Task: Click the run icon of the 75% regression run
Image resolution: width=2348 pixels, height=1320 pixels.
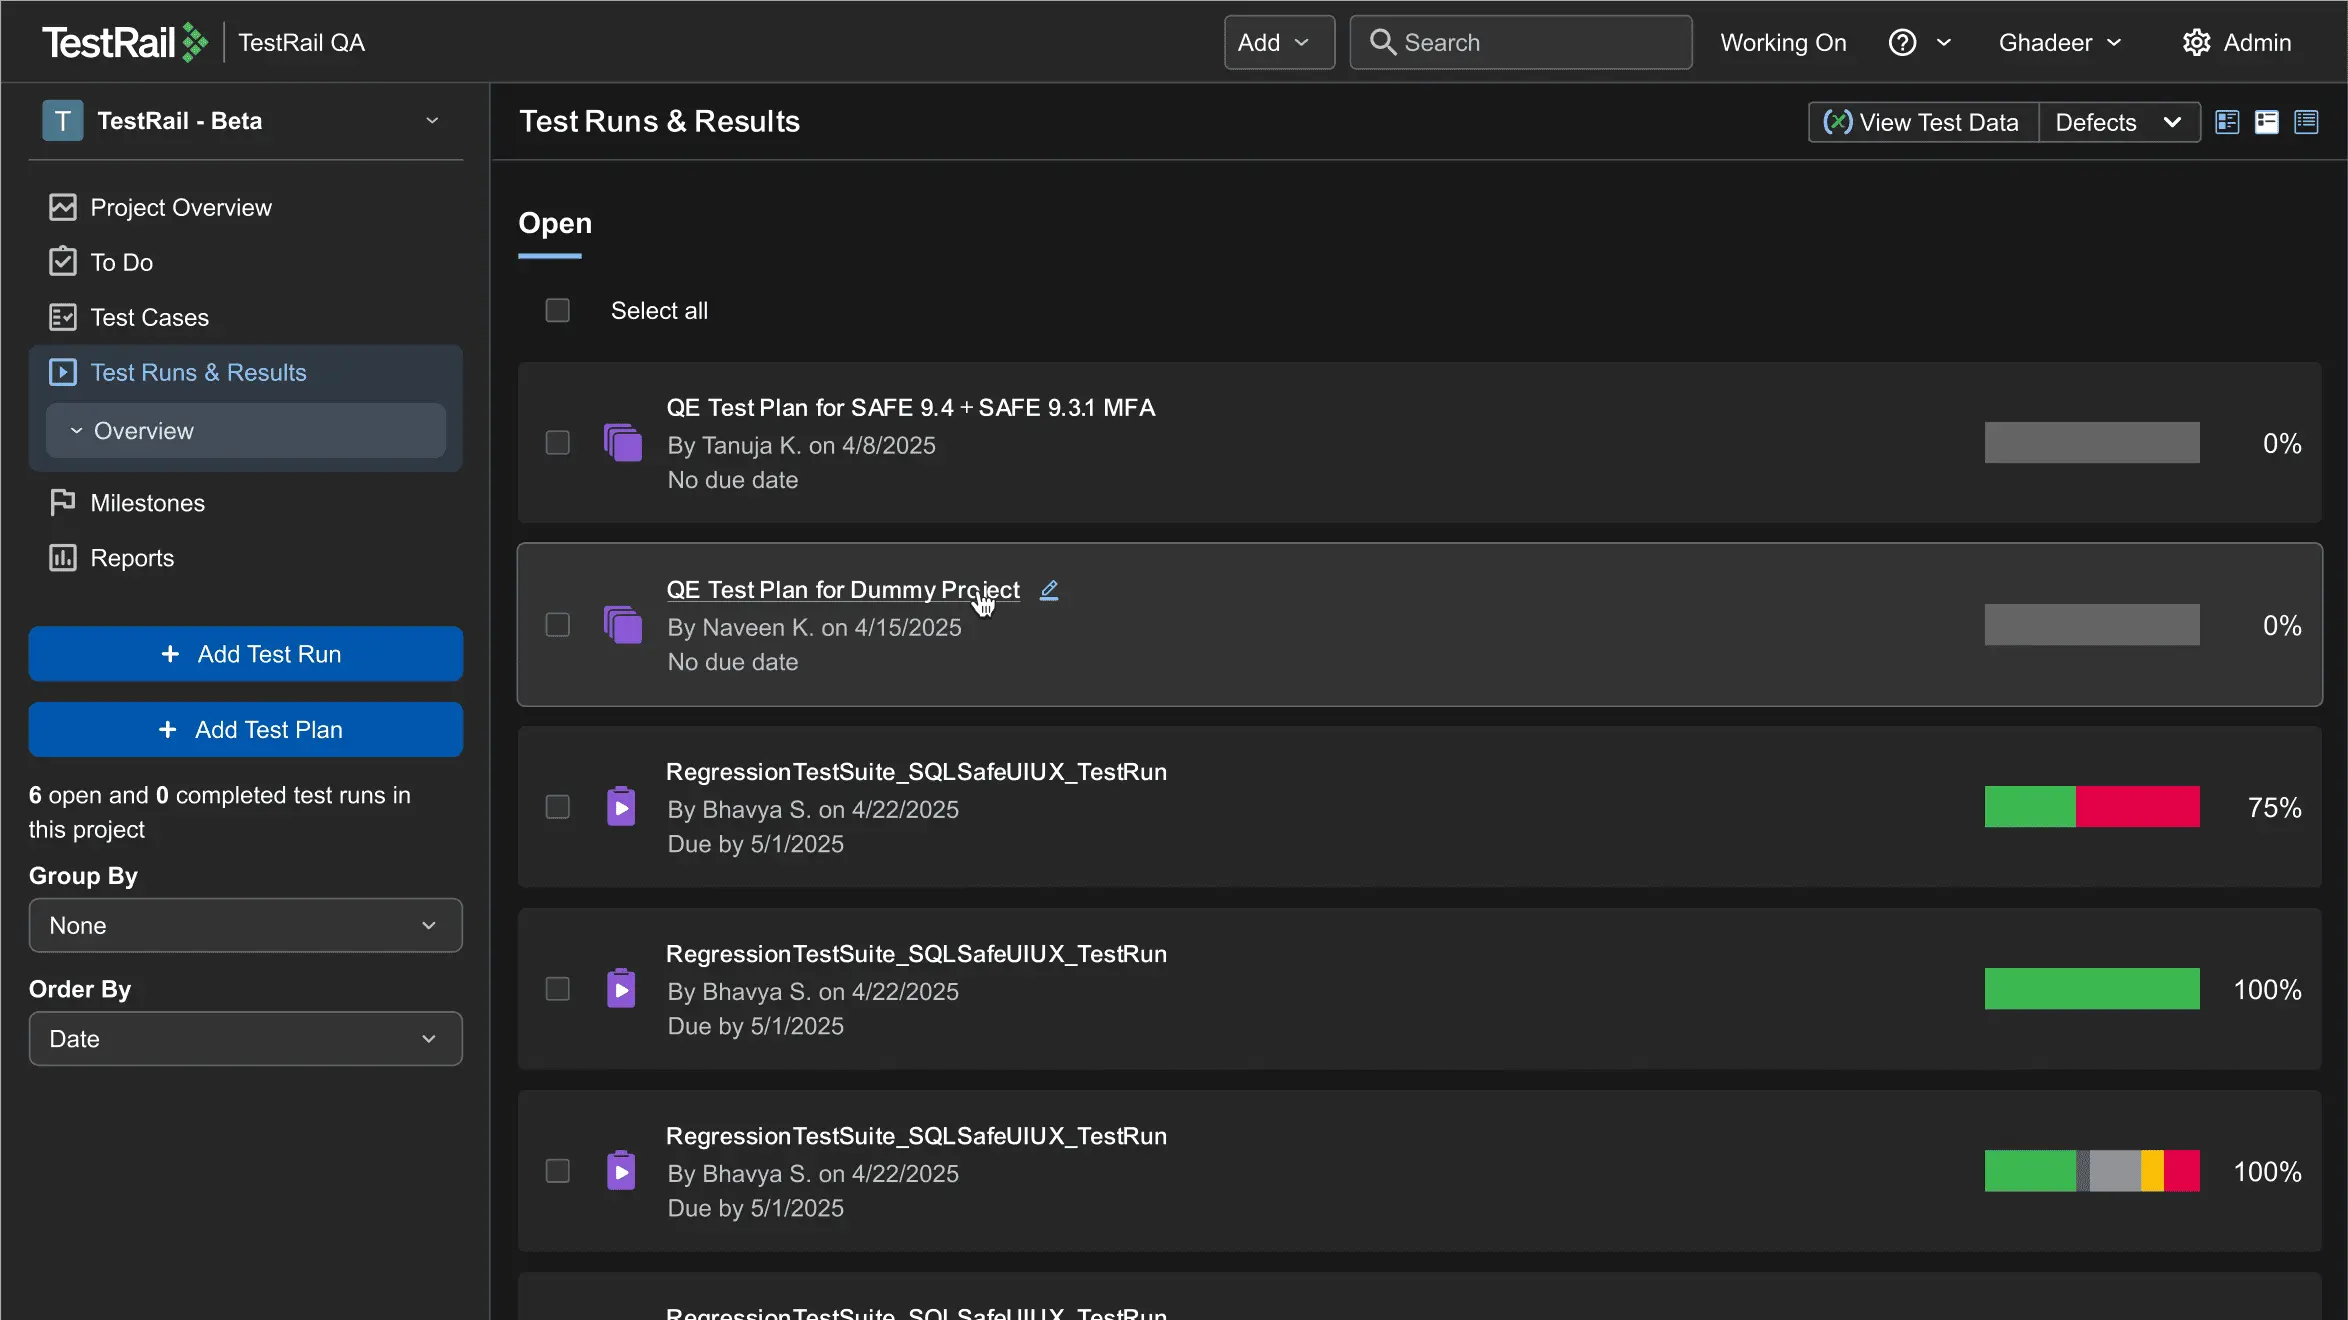Action: 621,806
